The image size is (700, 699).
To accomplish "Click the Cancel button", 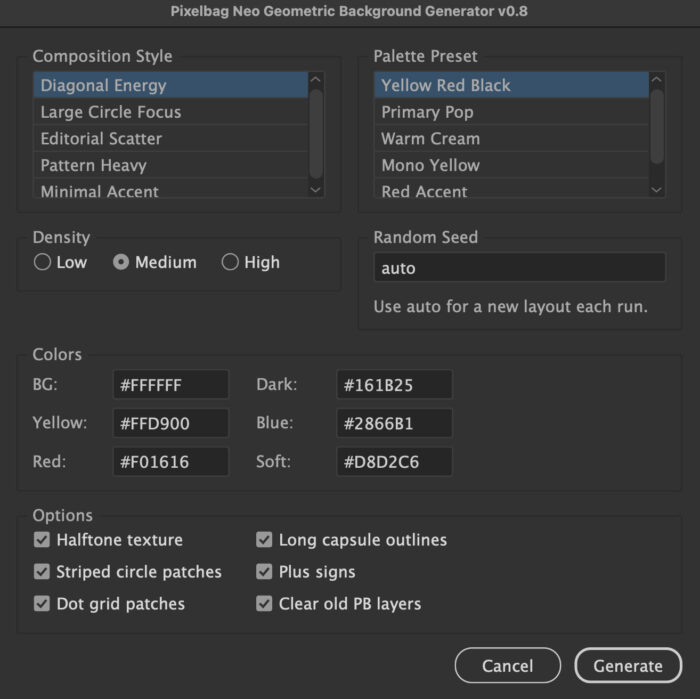I will [x=508, y=666].
